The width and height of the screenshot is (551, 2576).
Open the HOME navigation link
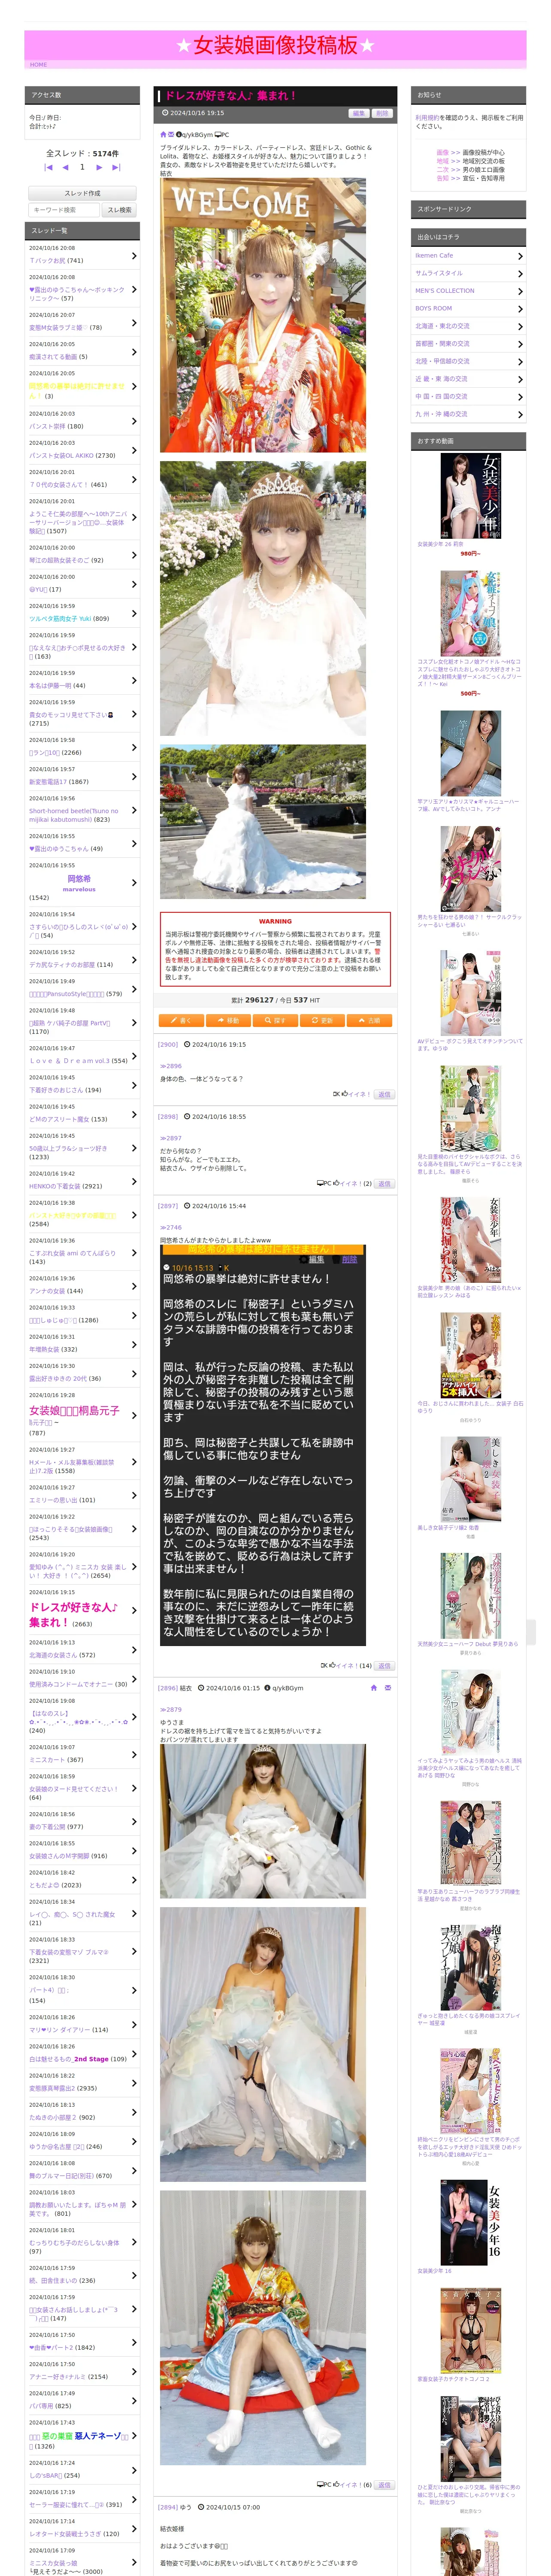coord(38,64)
